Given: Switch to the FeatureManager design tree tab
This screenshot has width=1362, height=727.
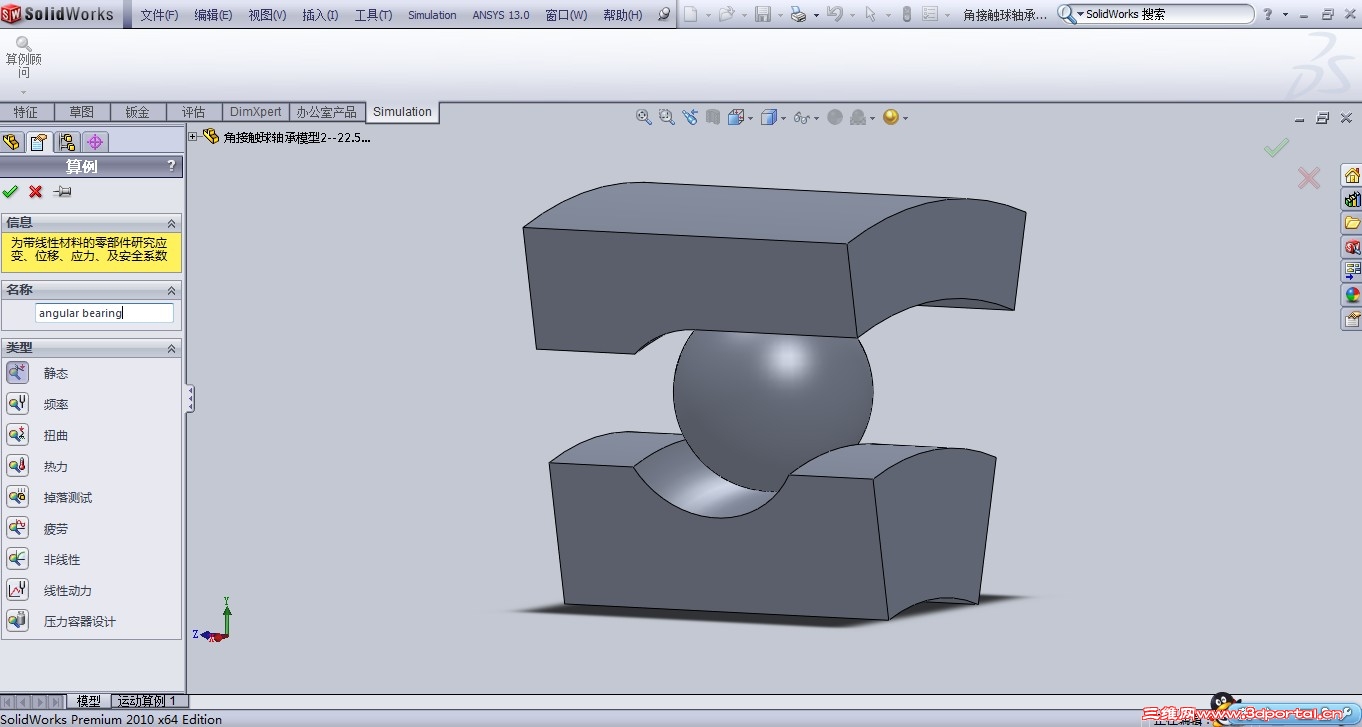Looking at the screenshot, I should click(x=12, y=142).
